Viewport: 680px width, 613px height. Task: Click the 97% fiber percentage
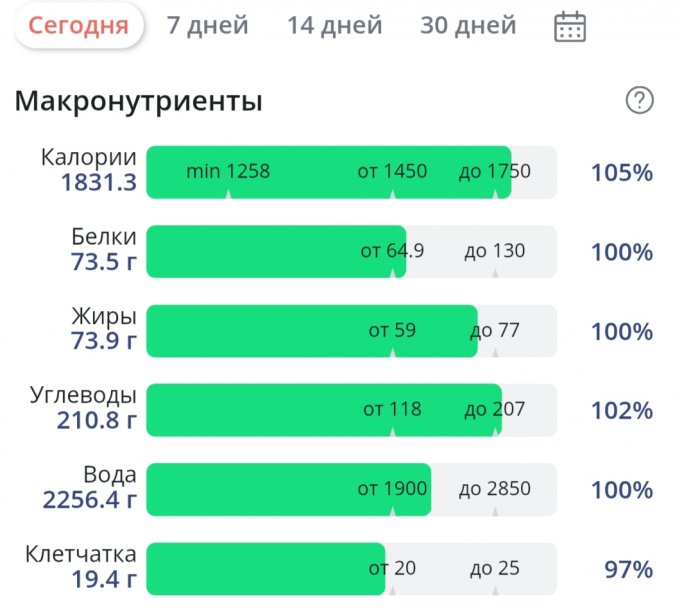[x=628, y=570]
